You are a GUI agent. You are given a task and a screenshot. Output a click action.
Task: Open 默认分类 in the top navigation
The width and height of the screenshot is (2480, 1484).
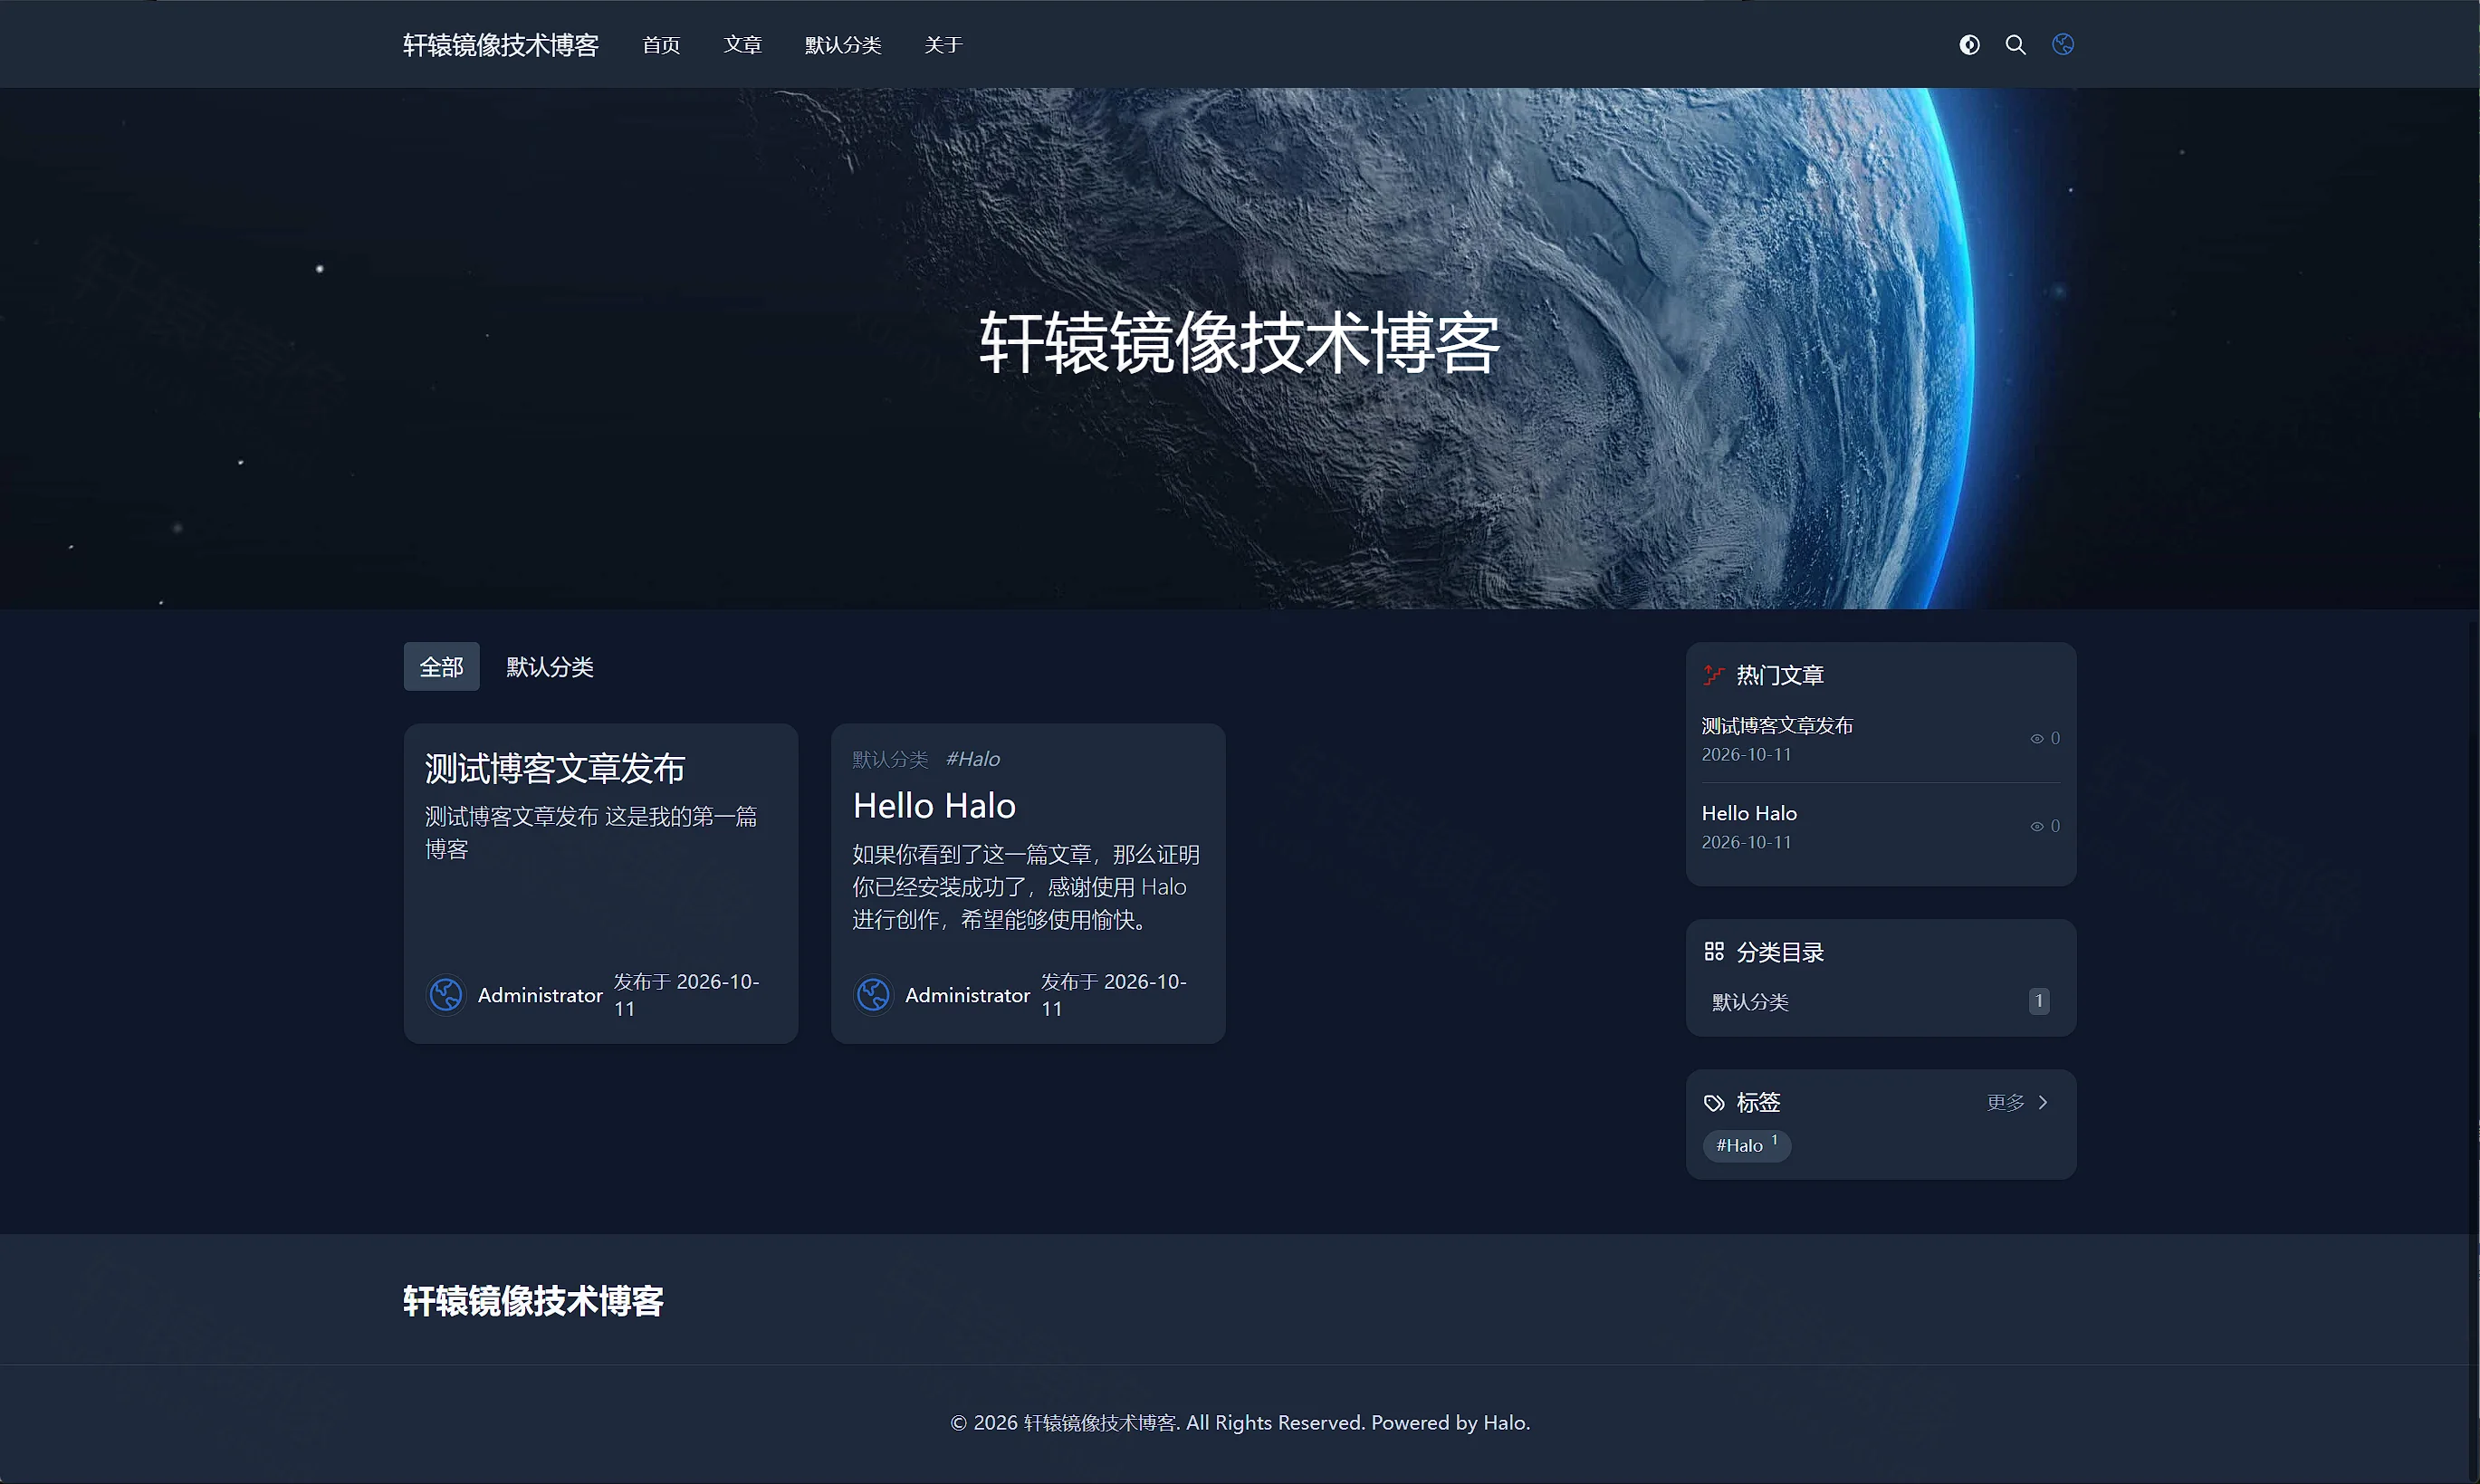click(843, 45)
